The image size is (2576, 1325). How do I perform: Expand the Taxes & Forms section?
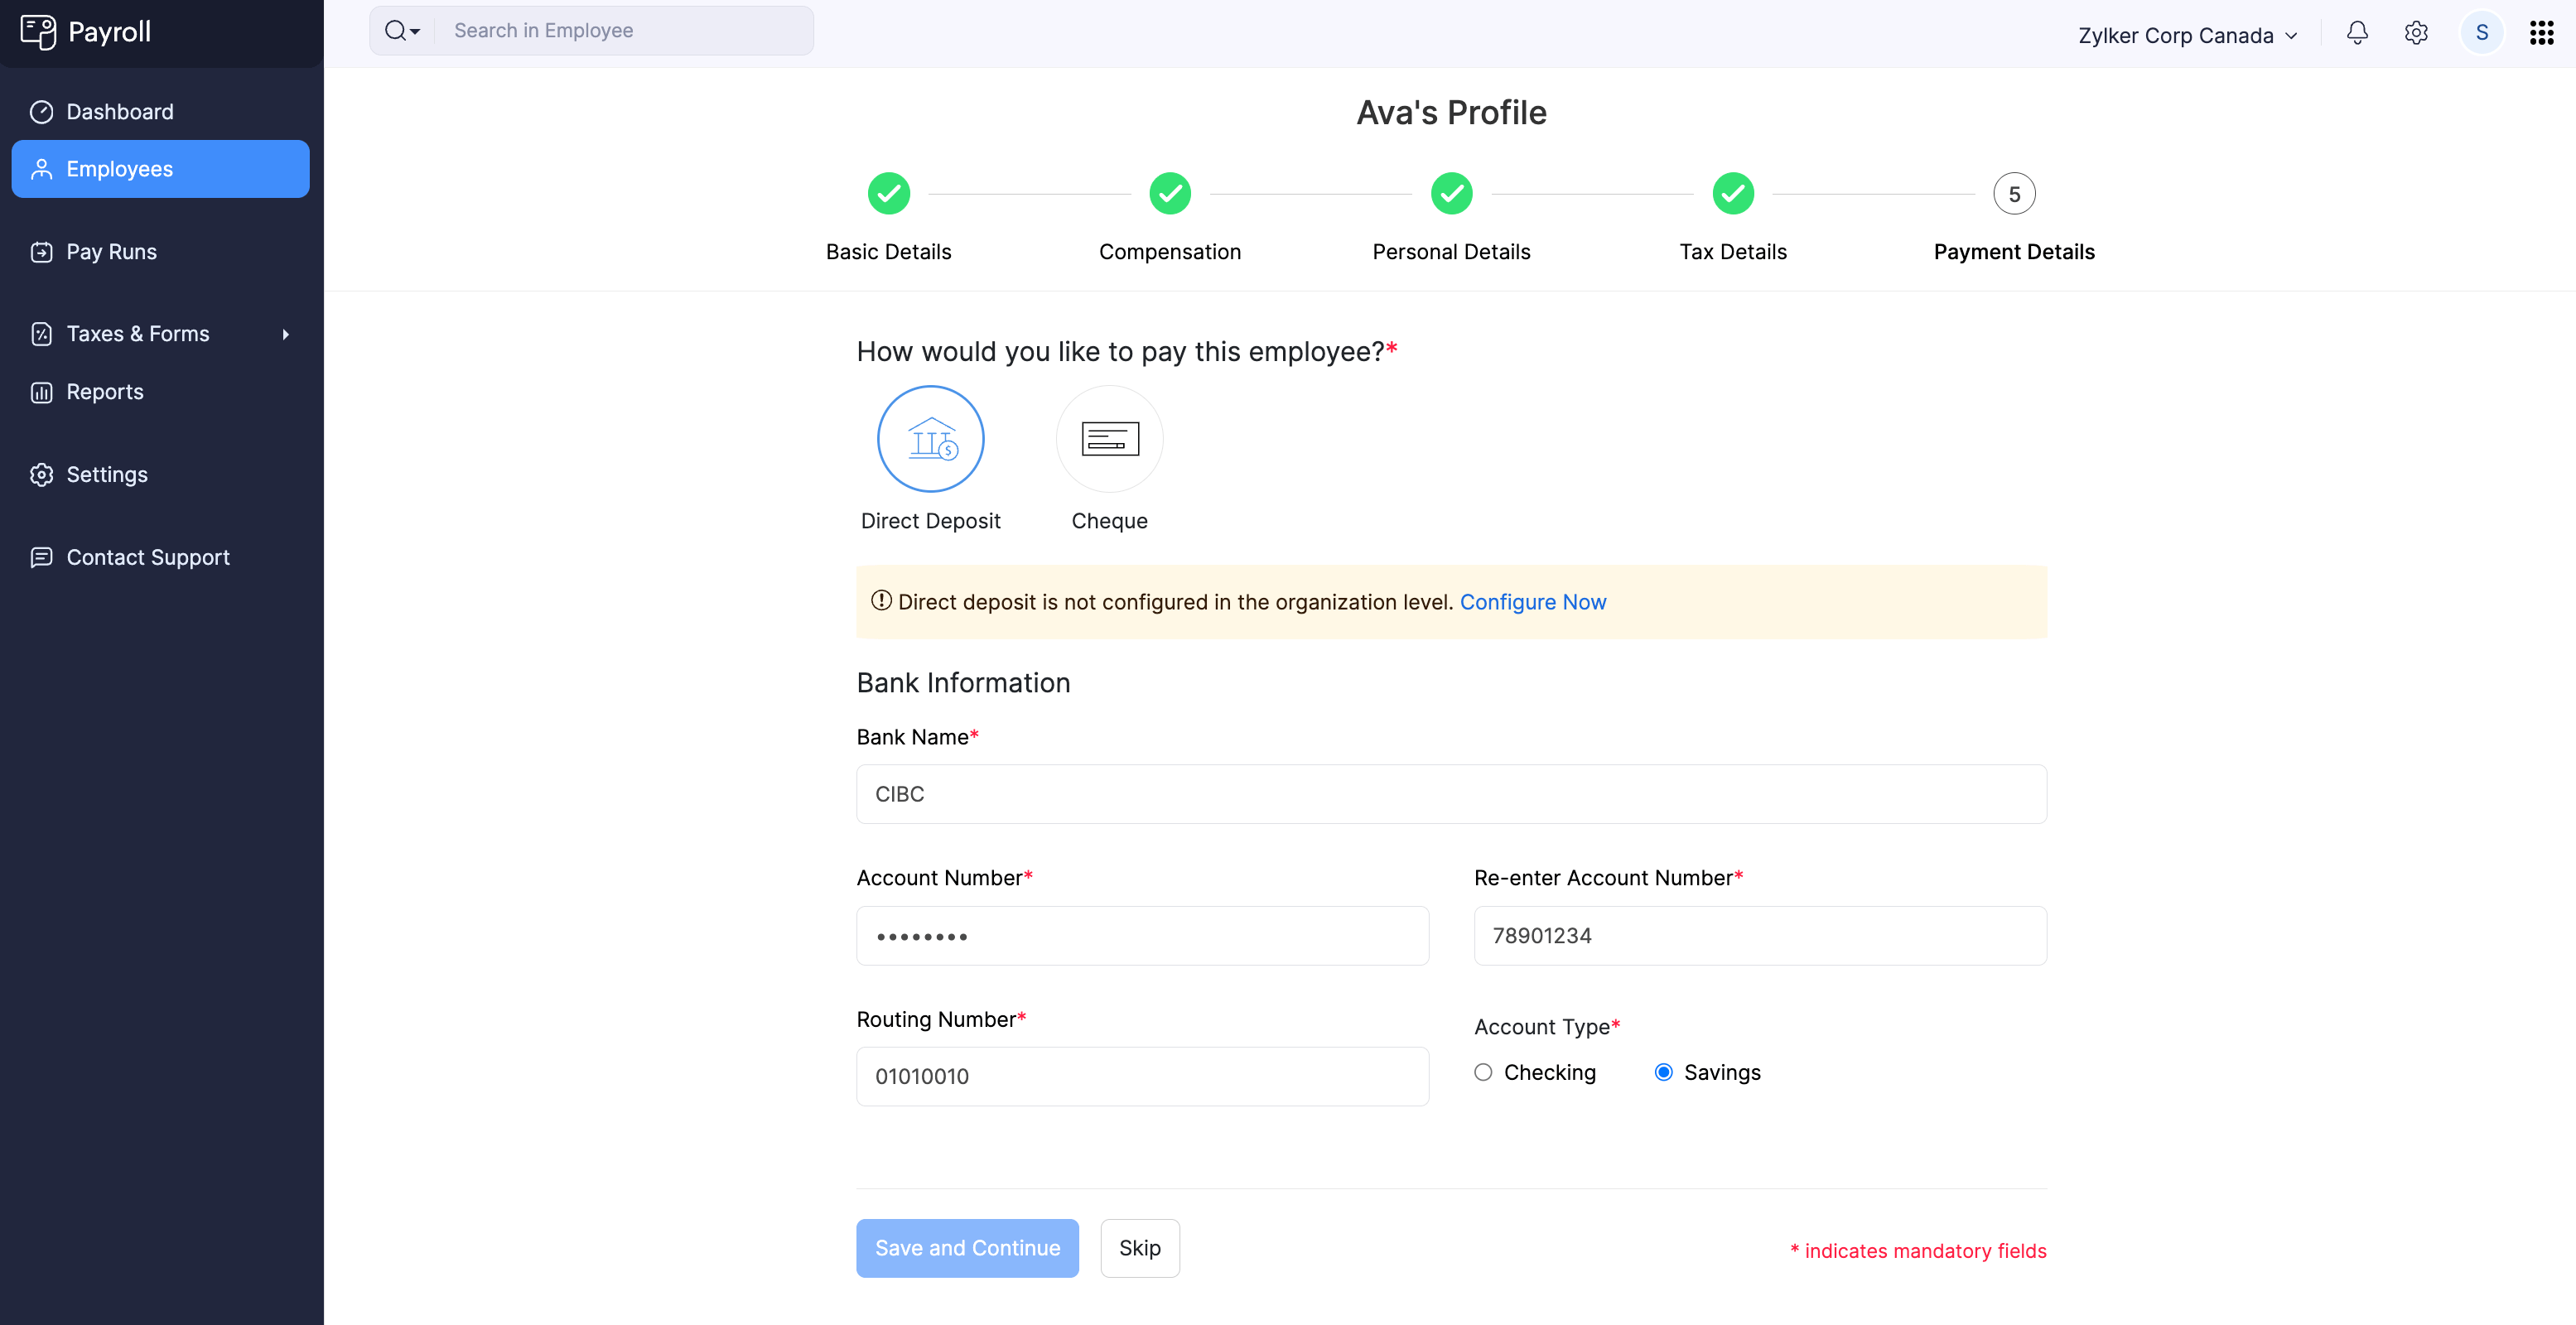(x=138, y=333)
